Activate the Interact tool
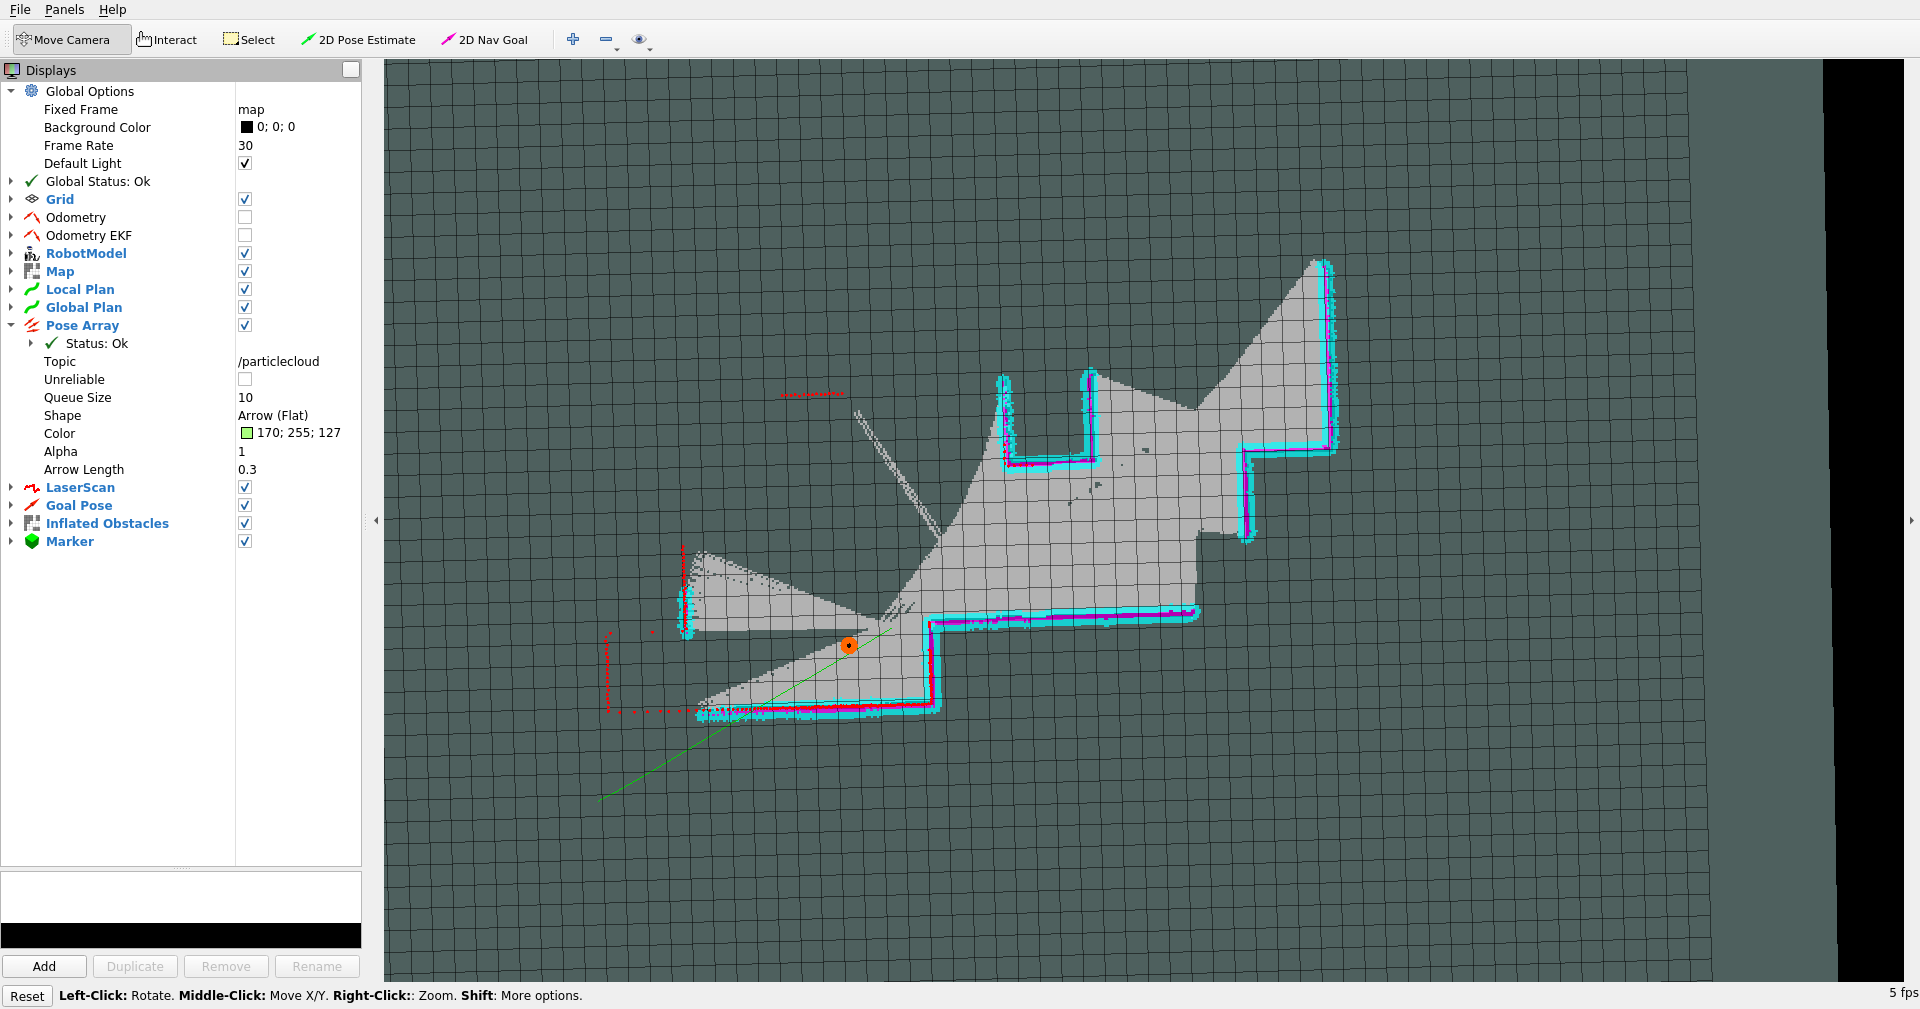 point(167,40)
